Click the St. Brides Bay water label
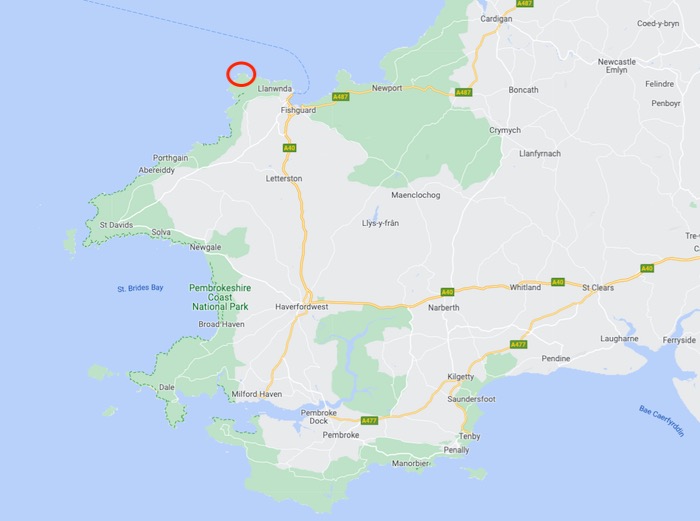 click(x=140, y=288)
